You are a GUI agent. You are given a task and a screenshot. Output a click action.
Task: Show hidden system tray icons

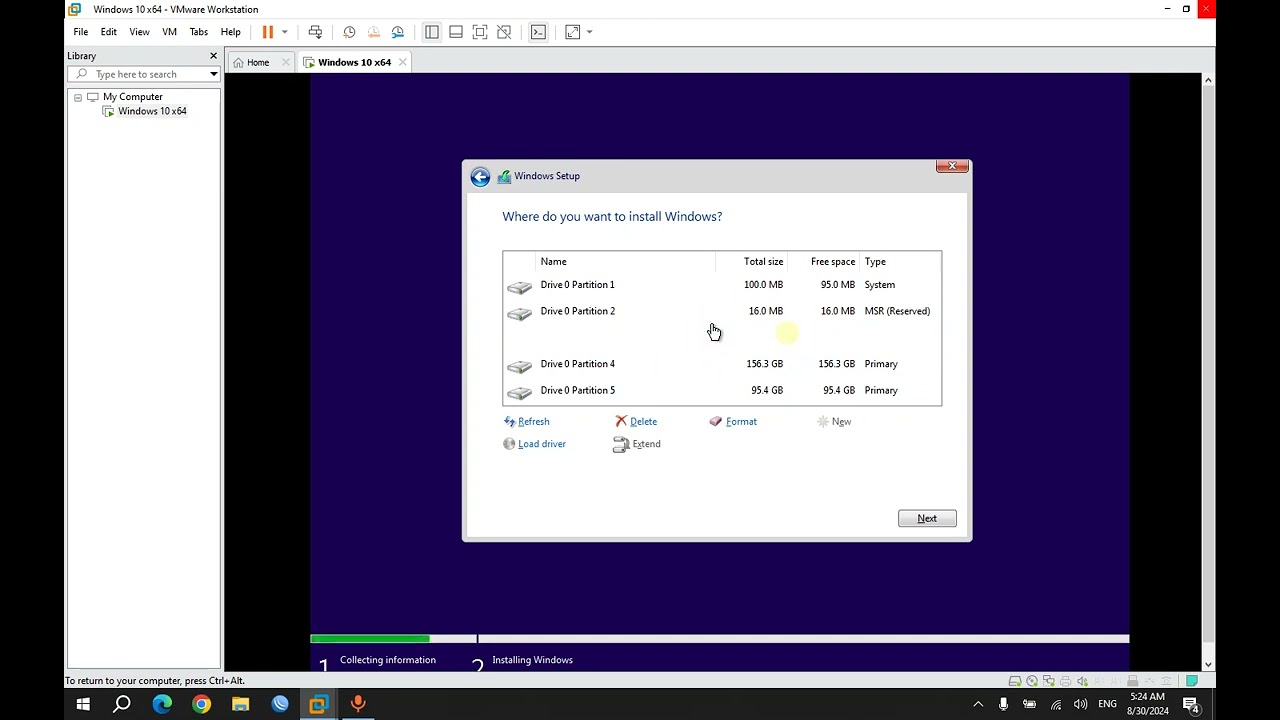pos(978,704)
